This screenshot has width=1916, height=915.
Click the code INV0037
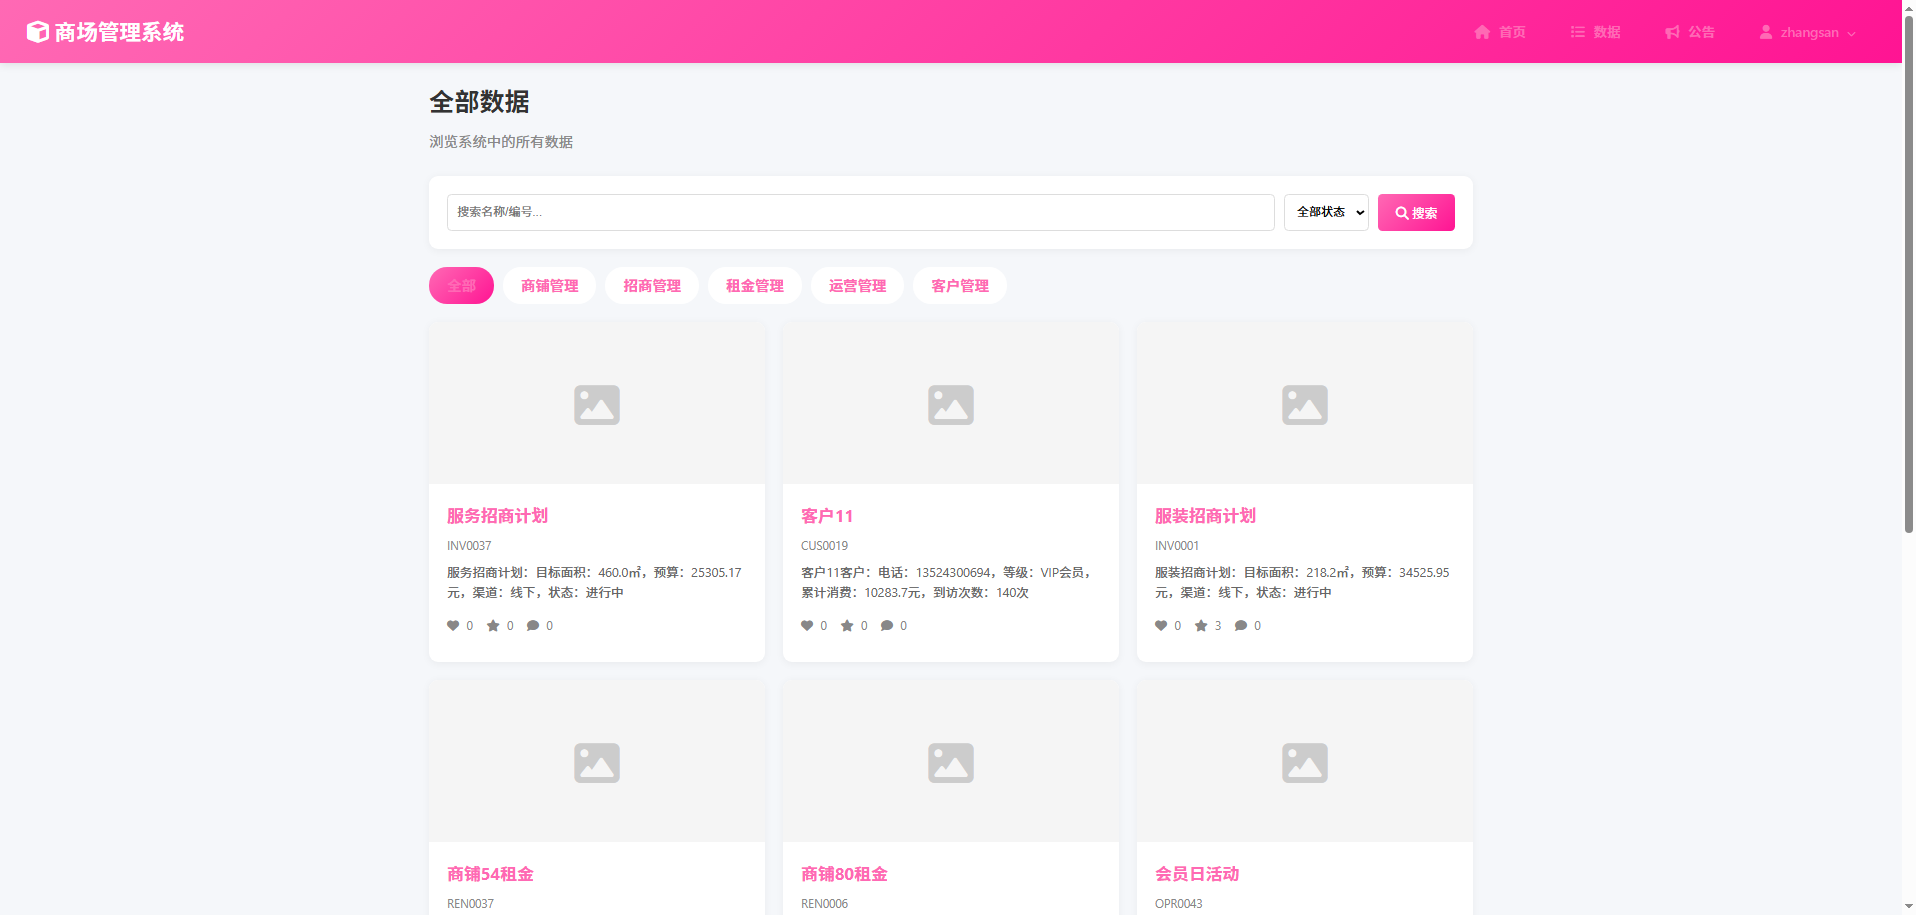(x=469, y=546)
